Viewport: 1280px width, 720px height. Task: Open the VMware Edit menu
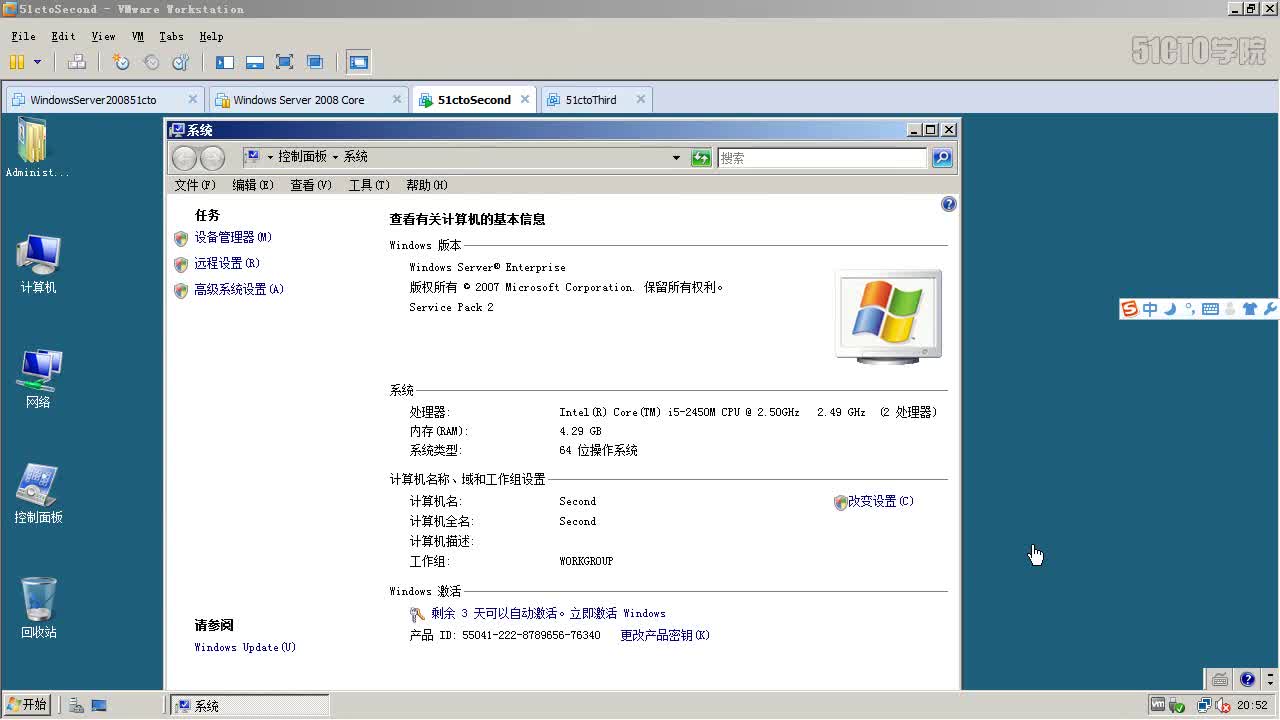point(63,37)
